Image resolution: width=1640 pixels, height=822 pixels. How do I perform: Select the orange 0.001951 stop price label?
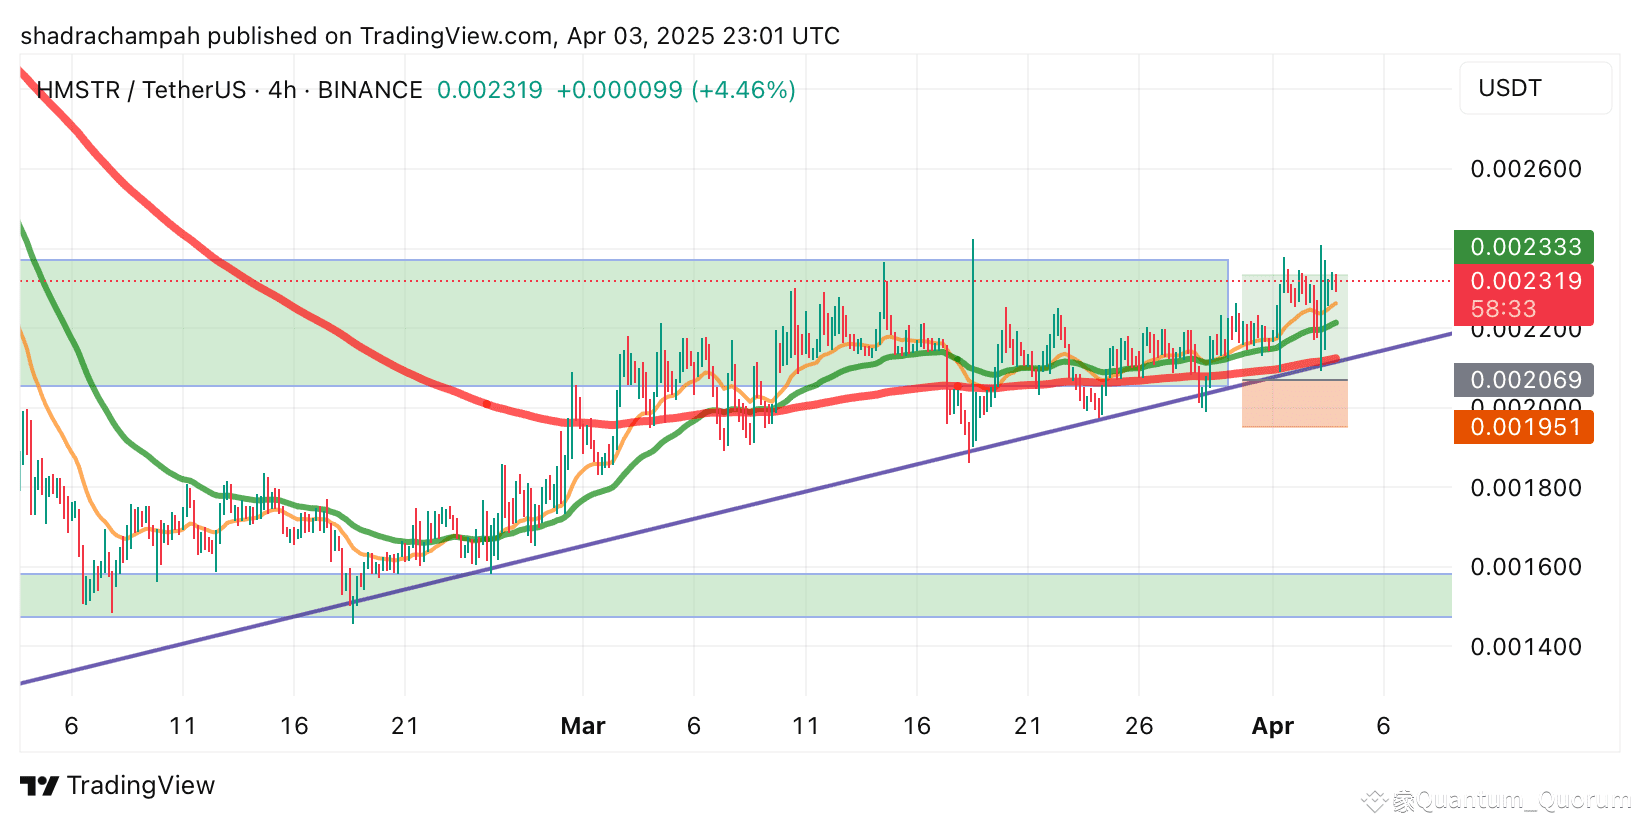1524,427
